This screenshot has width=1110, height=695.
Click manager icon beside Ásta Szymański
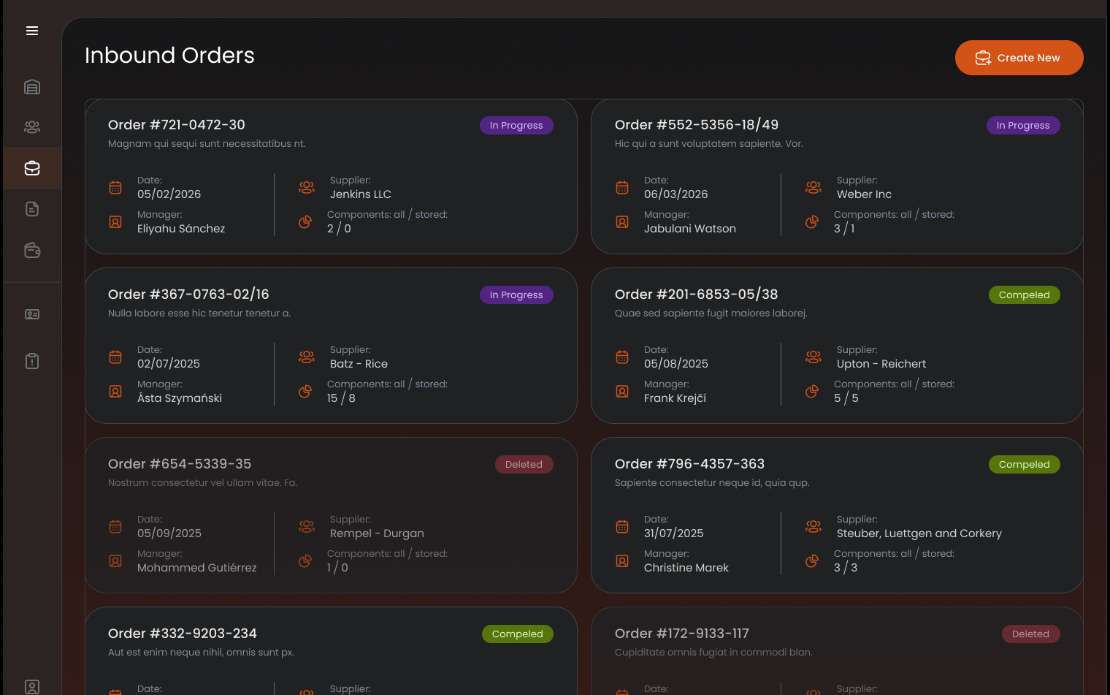[x=115, y=391]
